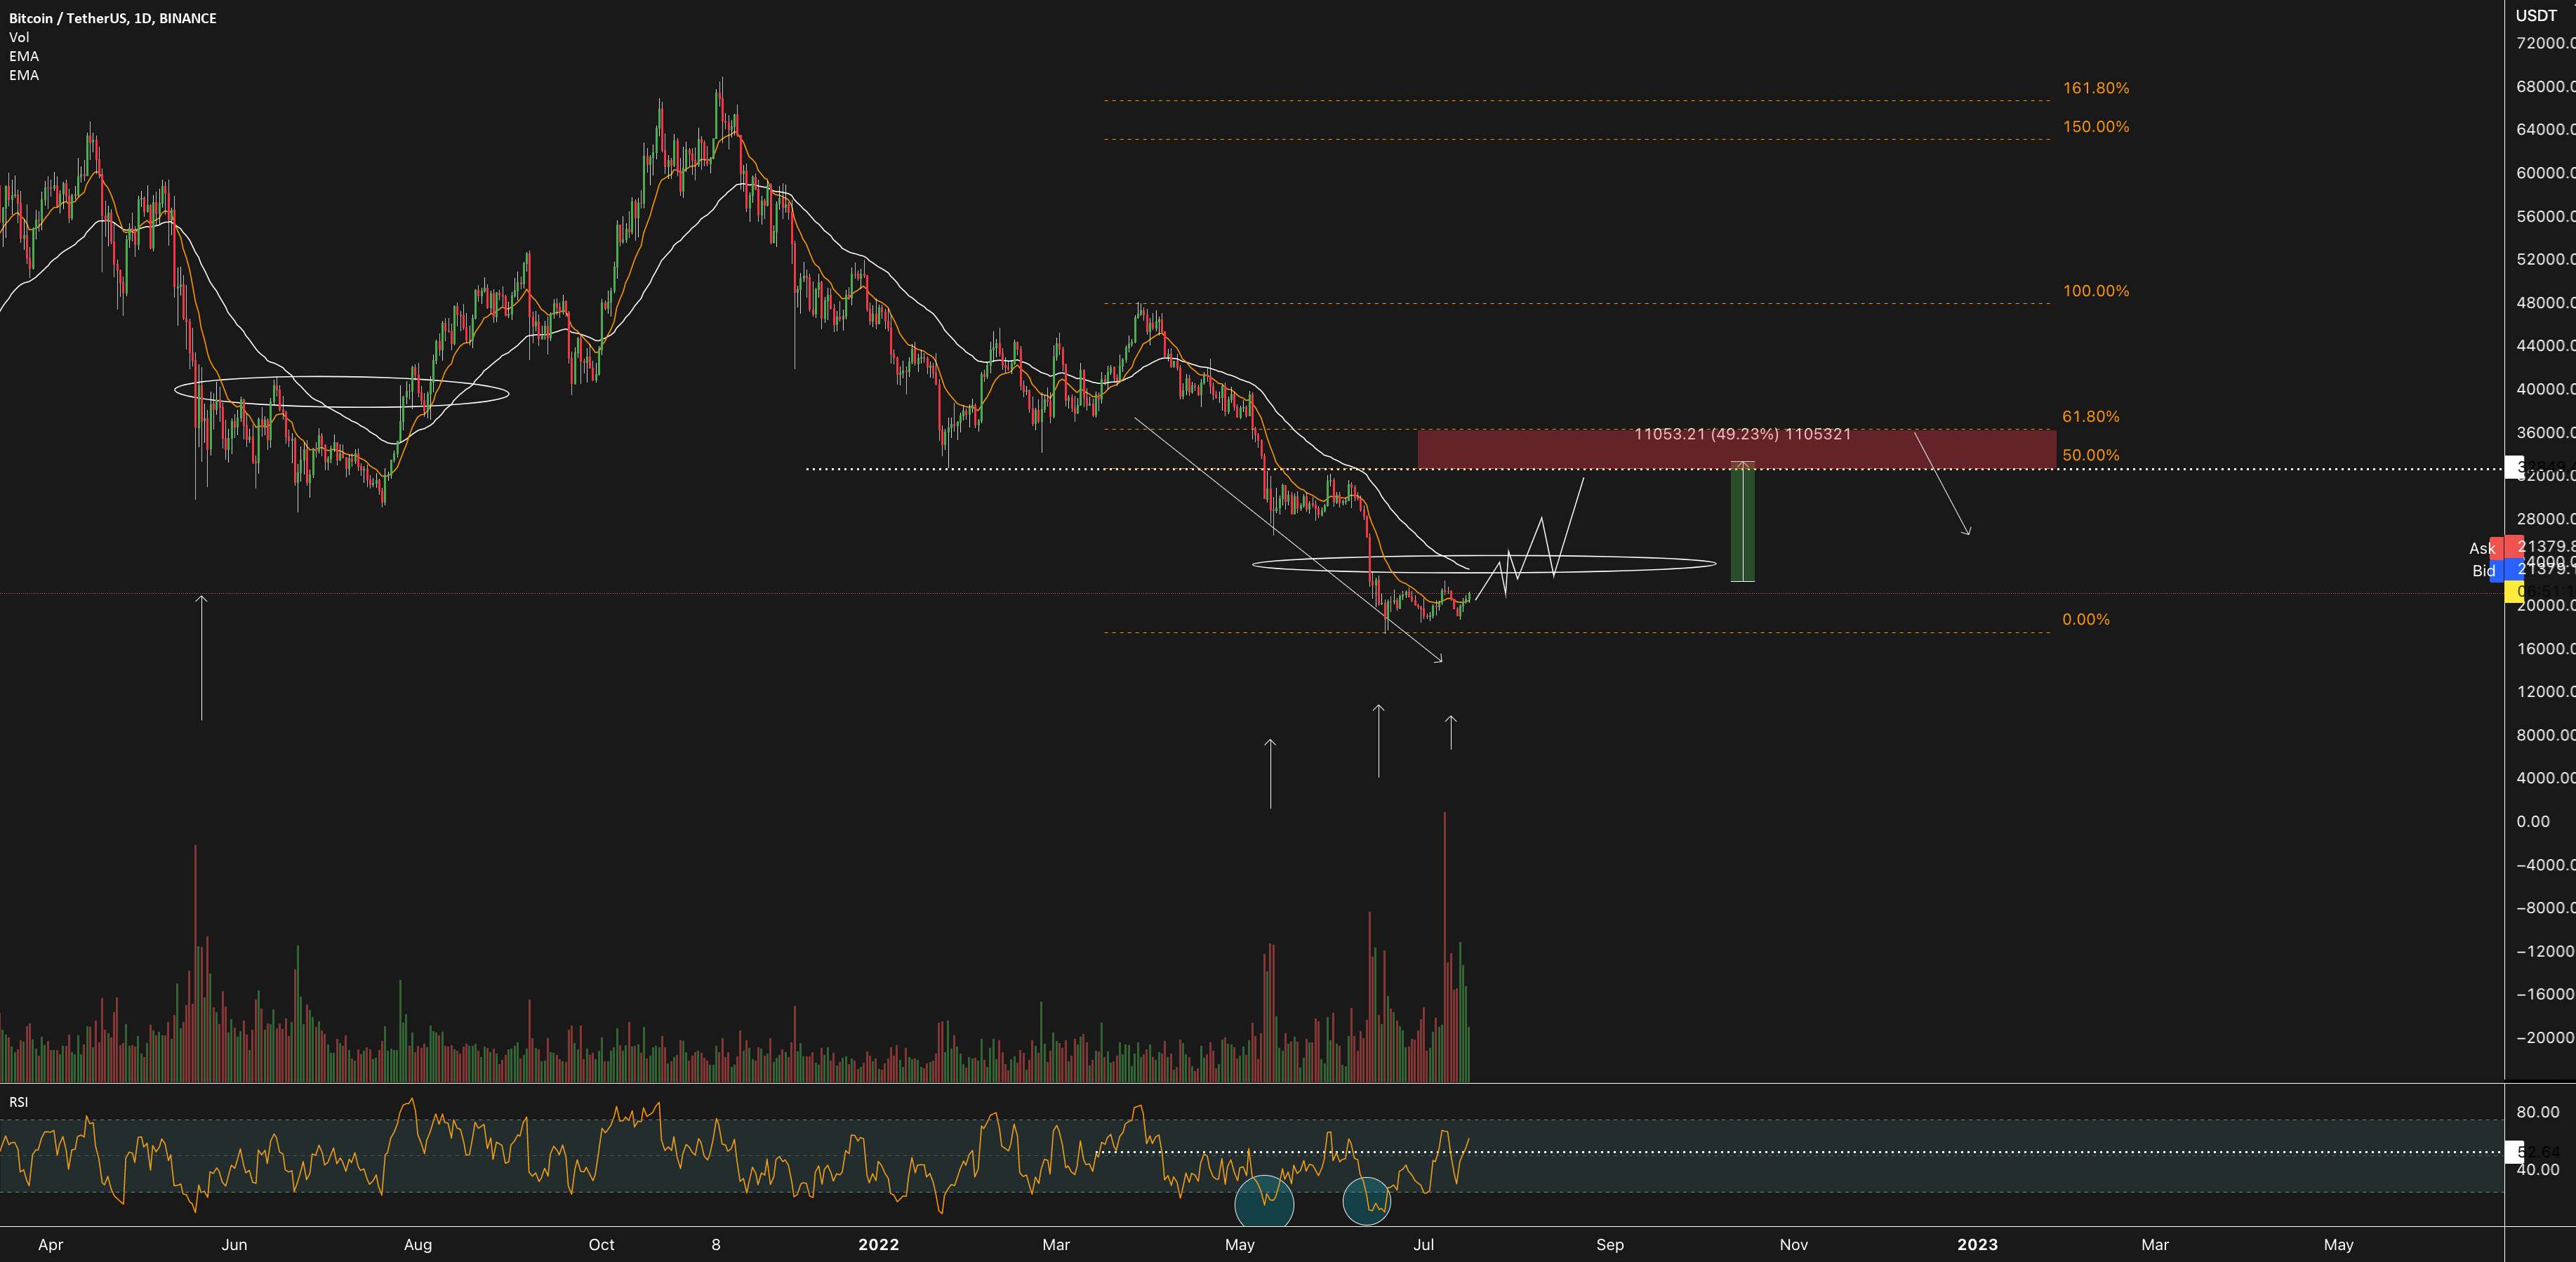Select the 0.00% Fibonacci level label
2576x1262 pixels.
pos(2085,620)
